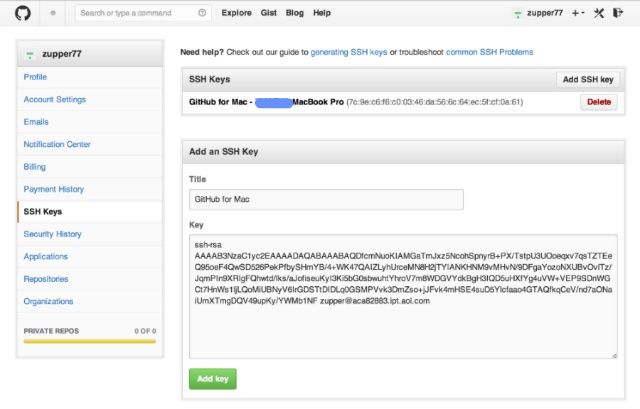Select Profile in settings sidebar

point(35,77)
